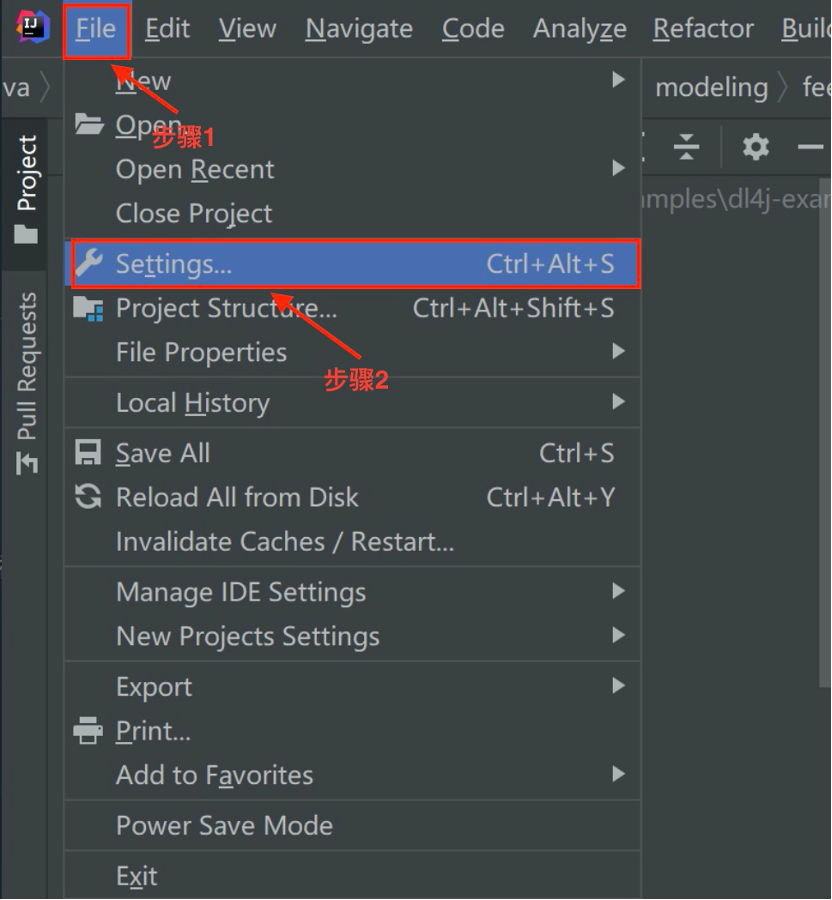
Task: Click the collapse-all icon beside the gear
Action: pyautogui.click(x=687, y=147)
